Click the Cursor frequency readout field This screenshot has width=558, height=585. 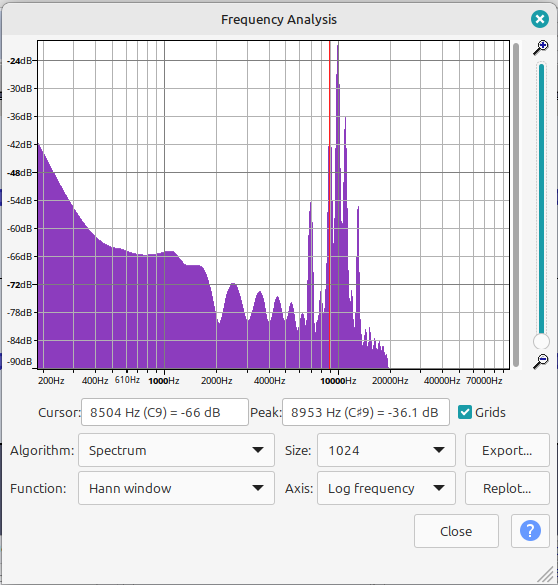[165, 412]
